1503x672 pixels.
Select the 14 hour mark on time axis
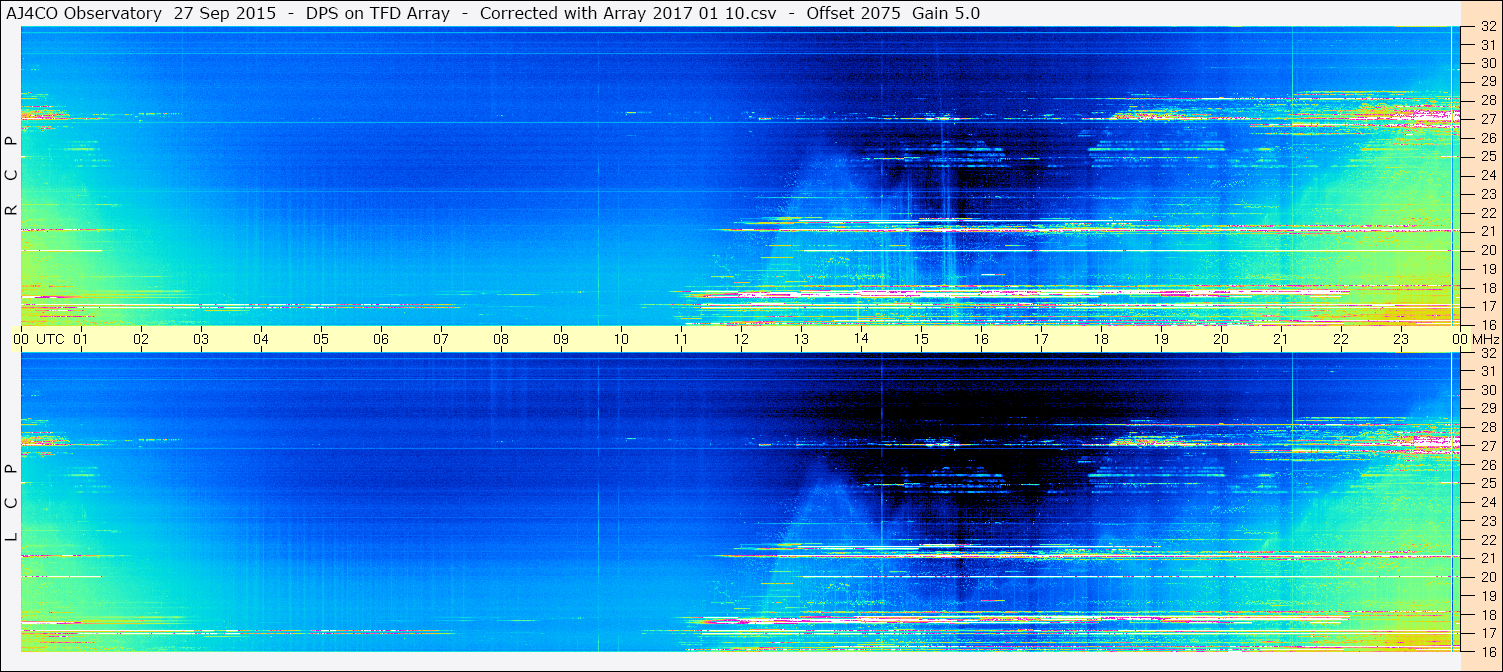coord(861,339)
